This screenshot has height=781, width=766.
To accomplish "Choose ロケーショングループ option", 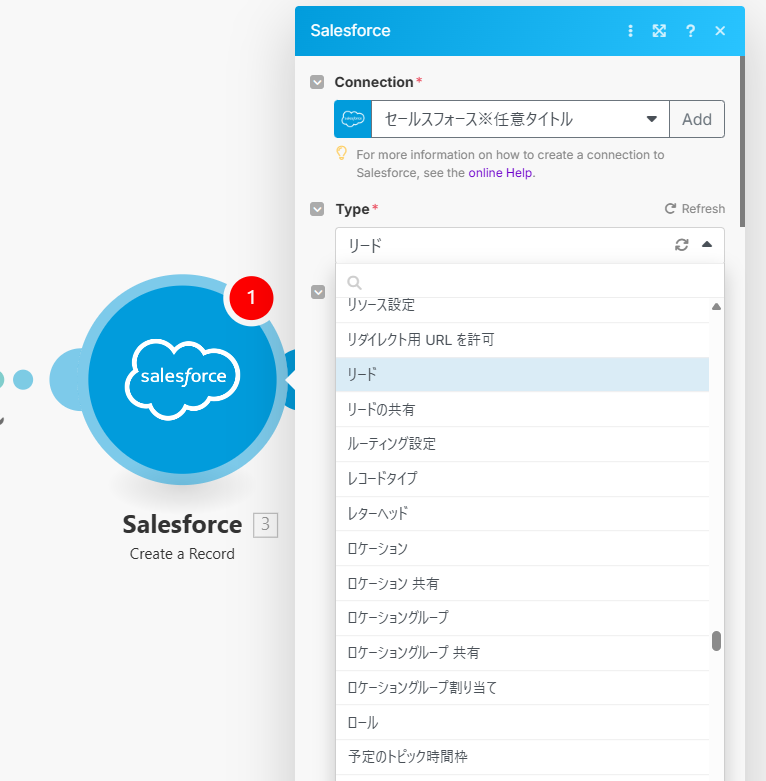I will point(522,618).
